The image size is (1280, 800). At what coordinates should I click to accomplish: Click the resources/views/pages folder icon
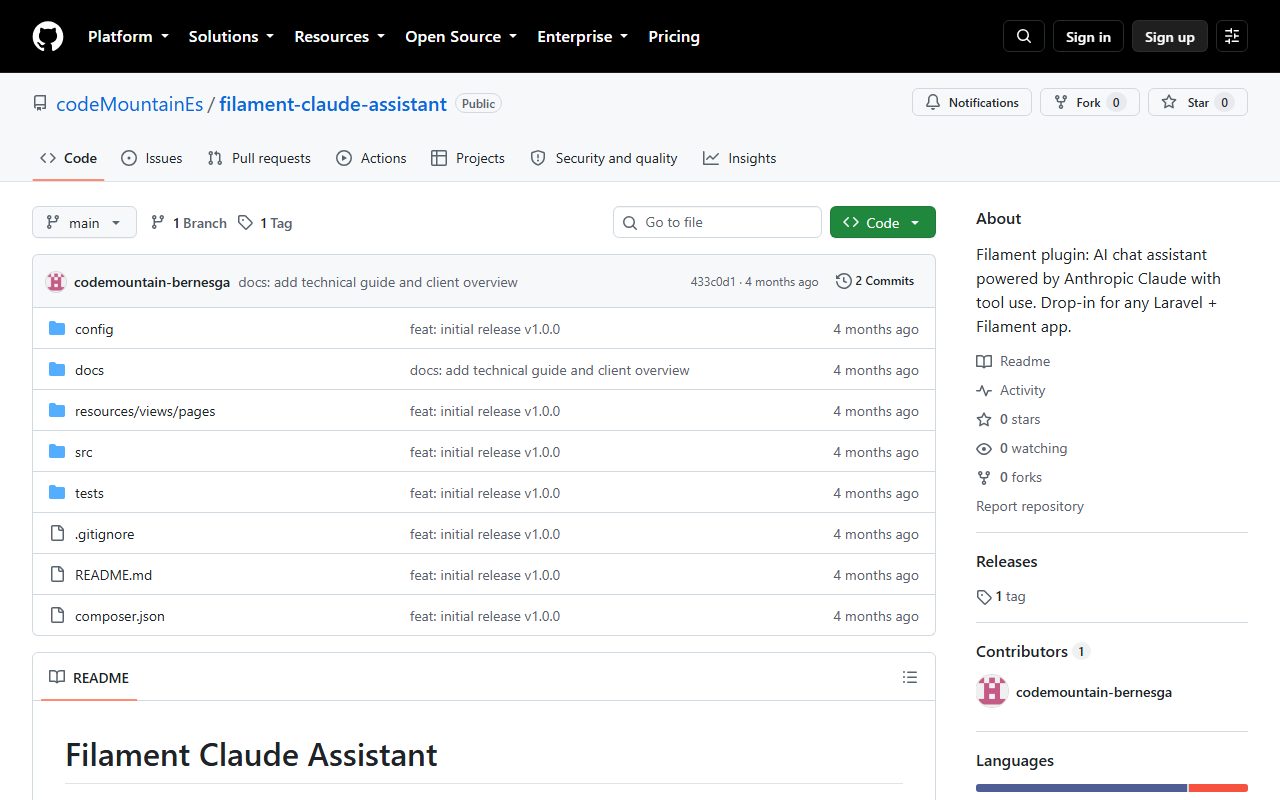click(57, 411)
